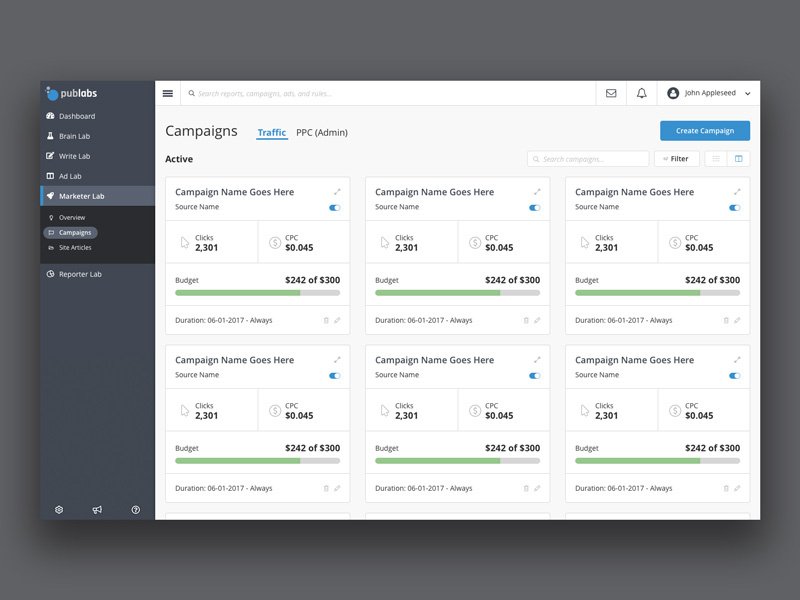Expand the John Appleseed account dropdown arrow
Viewport: 800px width, 600px height.
[x=747, y=94]
